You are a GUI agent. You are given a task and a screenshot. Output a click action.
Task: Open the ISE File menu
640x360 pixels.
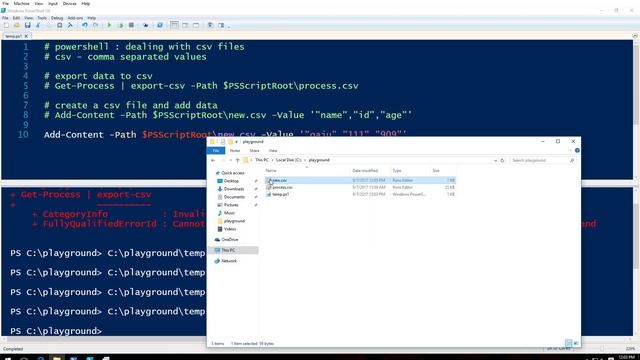[x=5, y=18]
